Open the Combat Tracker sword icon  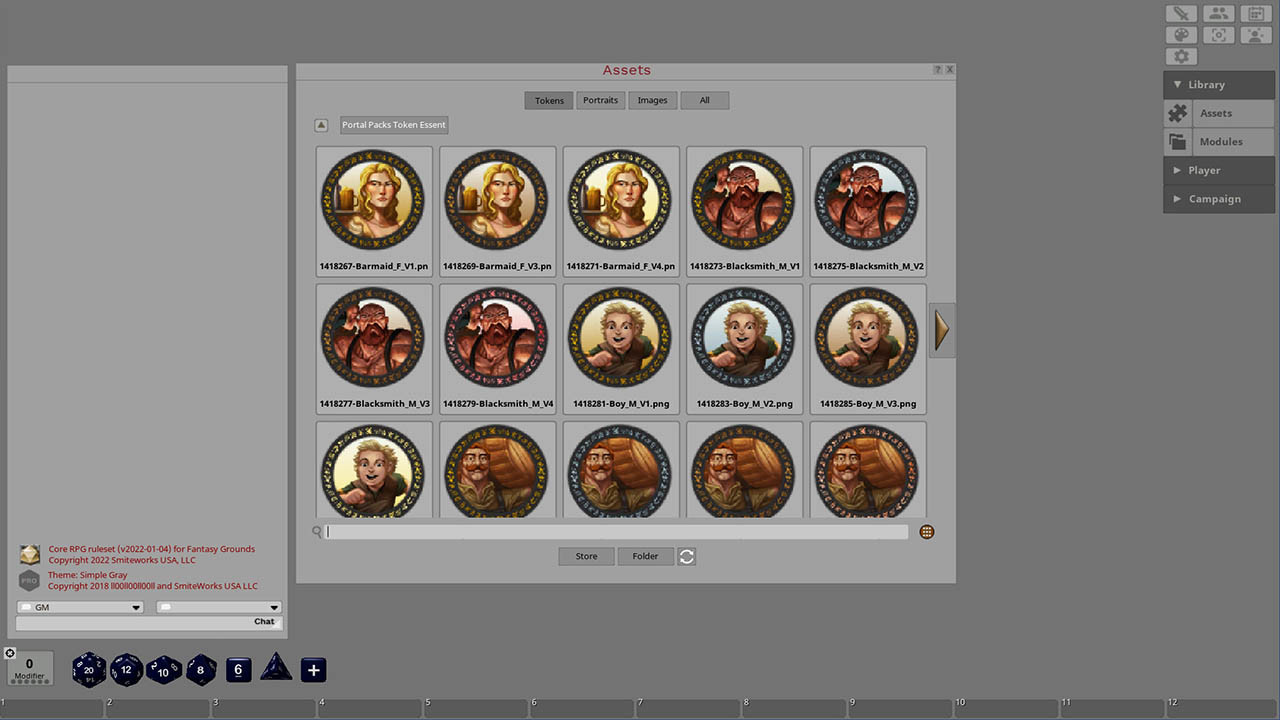point(1181,13)
